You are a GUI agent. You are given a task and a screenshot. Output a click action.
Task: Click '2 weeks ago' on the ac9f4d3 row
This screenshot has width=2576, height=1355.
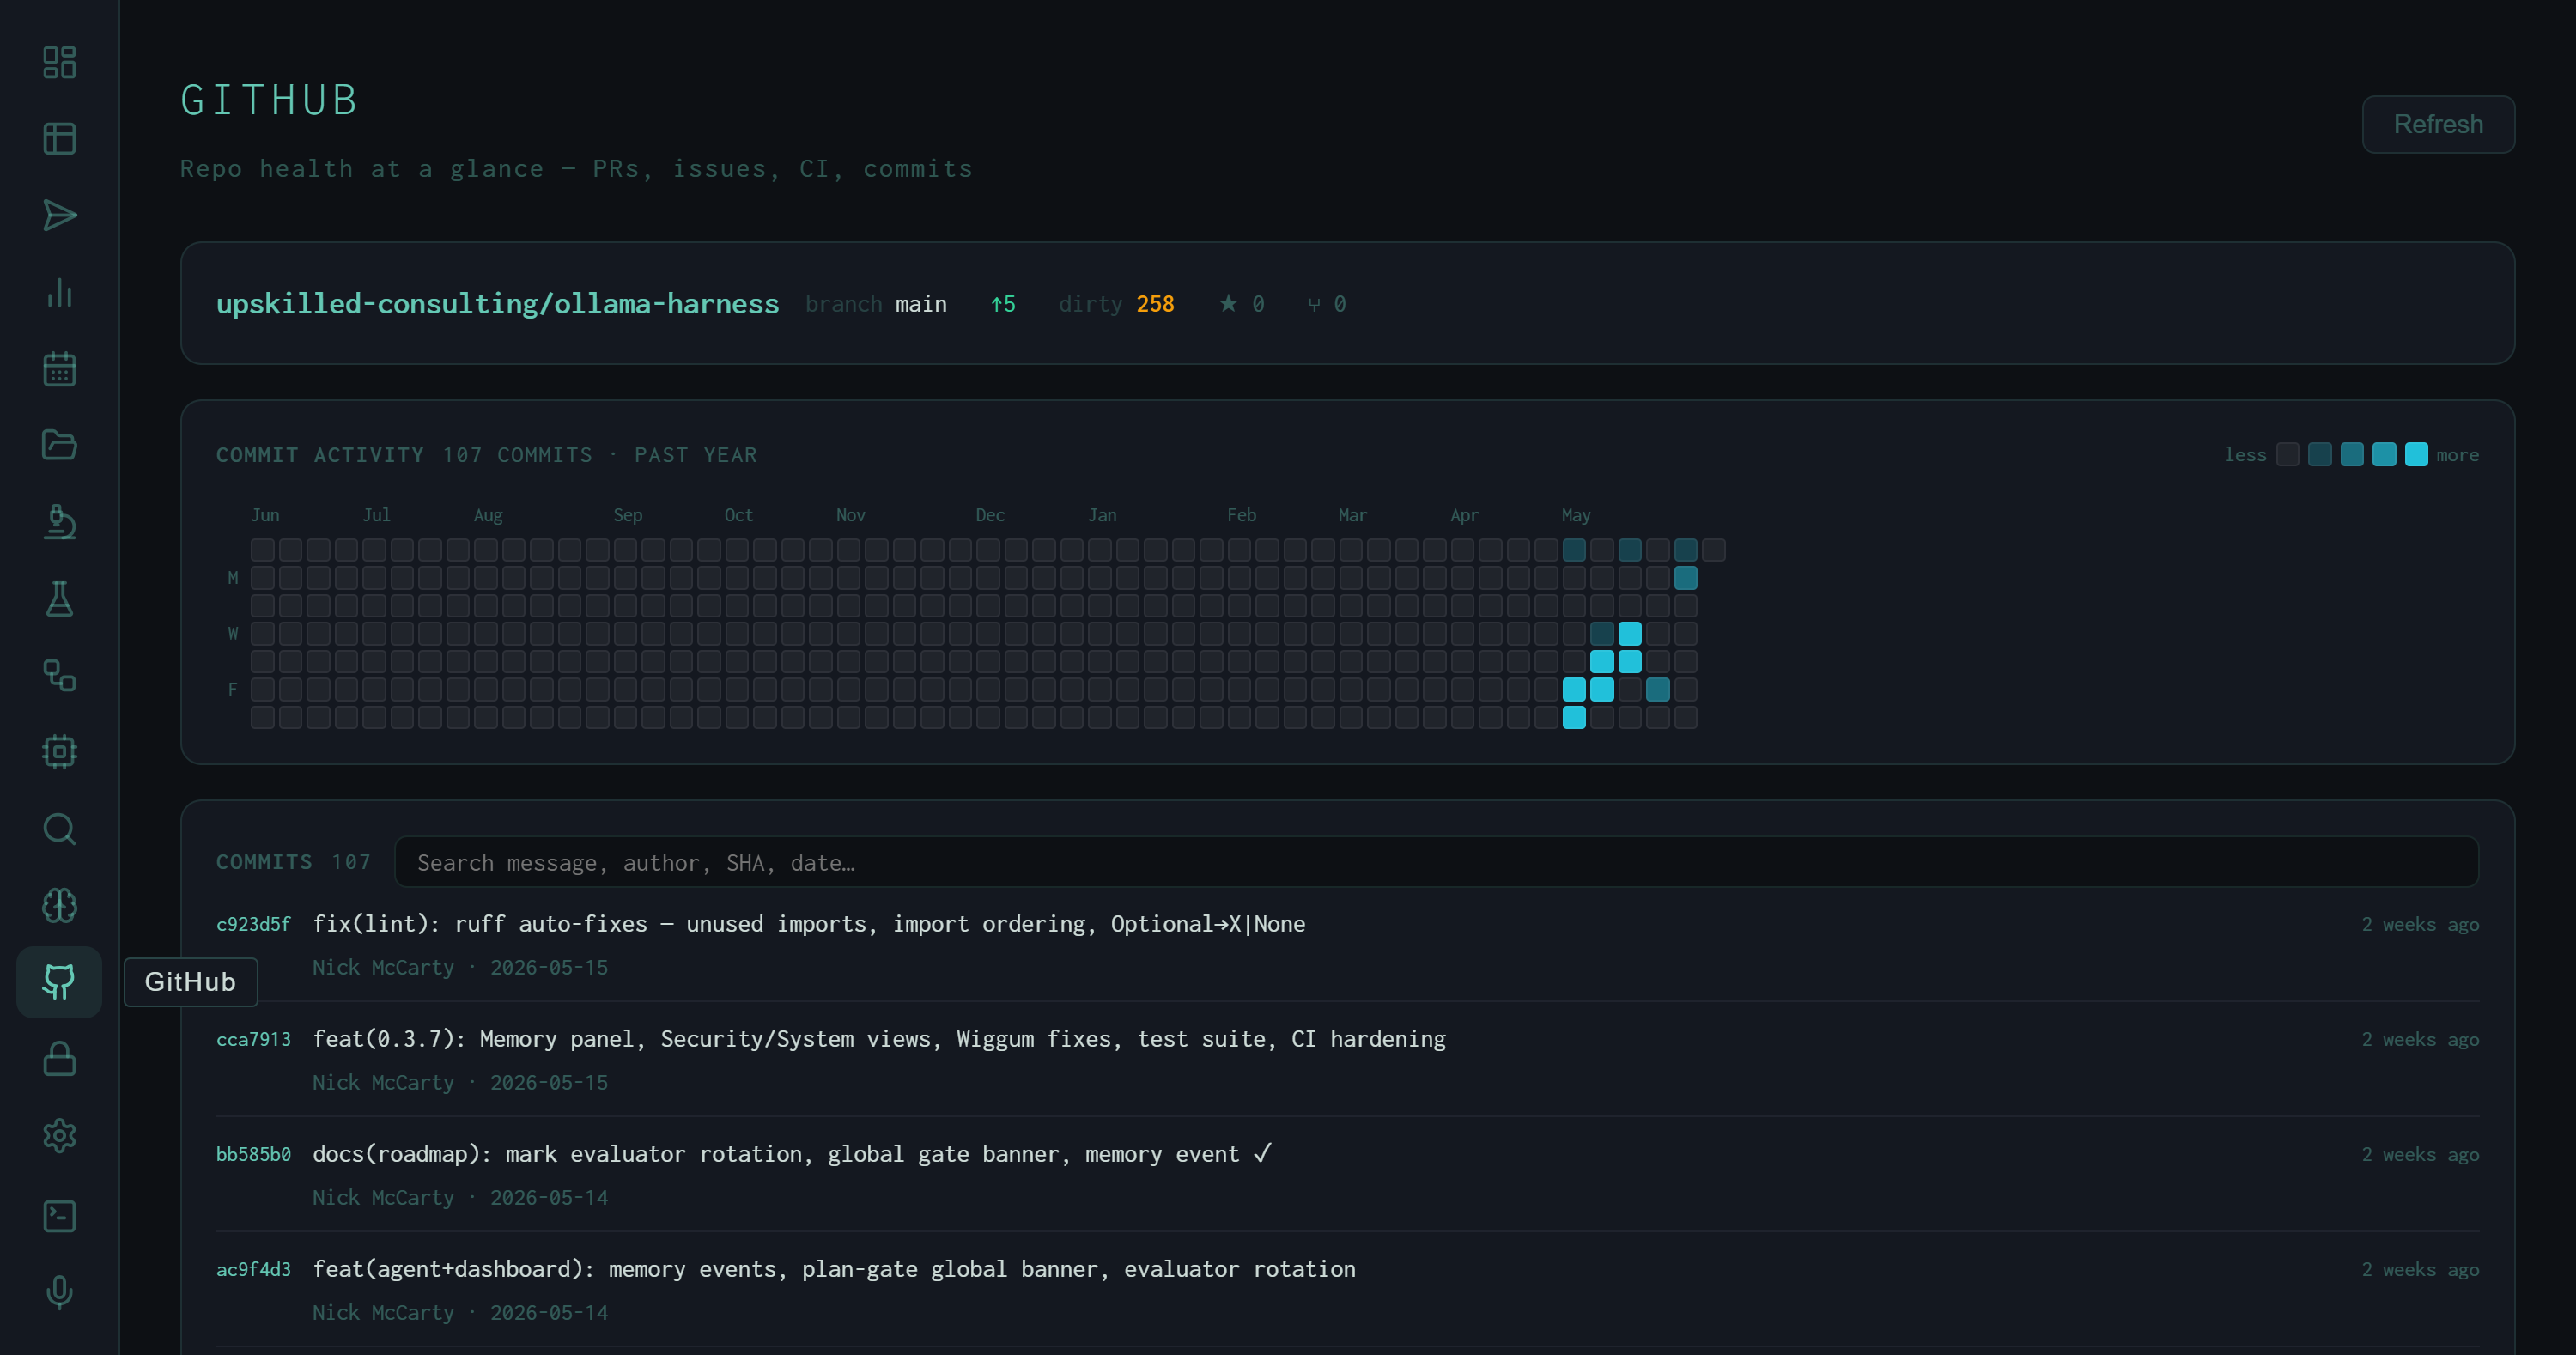(x=2420, y=1269)
